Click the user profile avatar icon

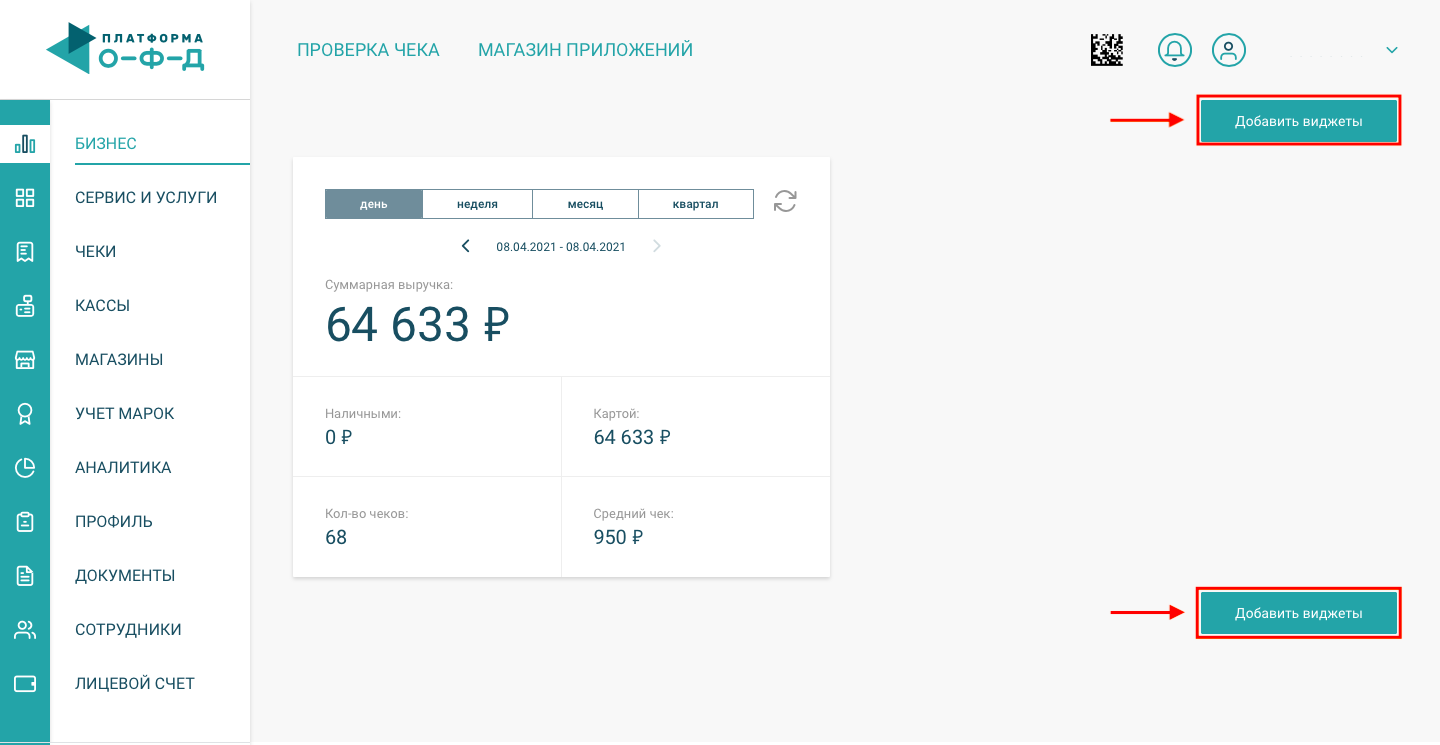[x=1229, y=50]
